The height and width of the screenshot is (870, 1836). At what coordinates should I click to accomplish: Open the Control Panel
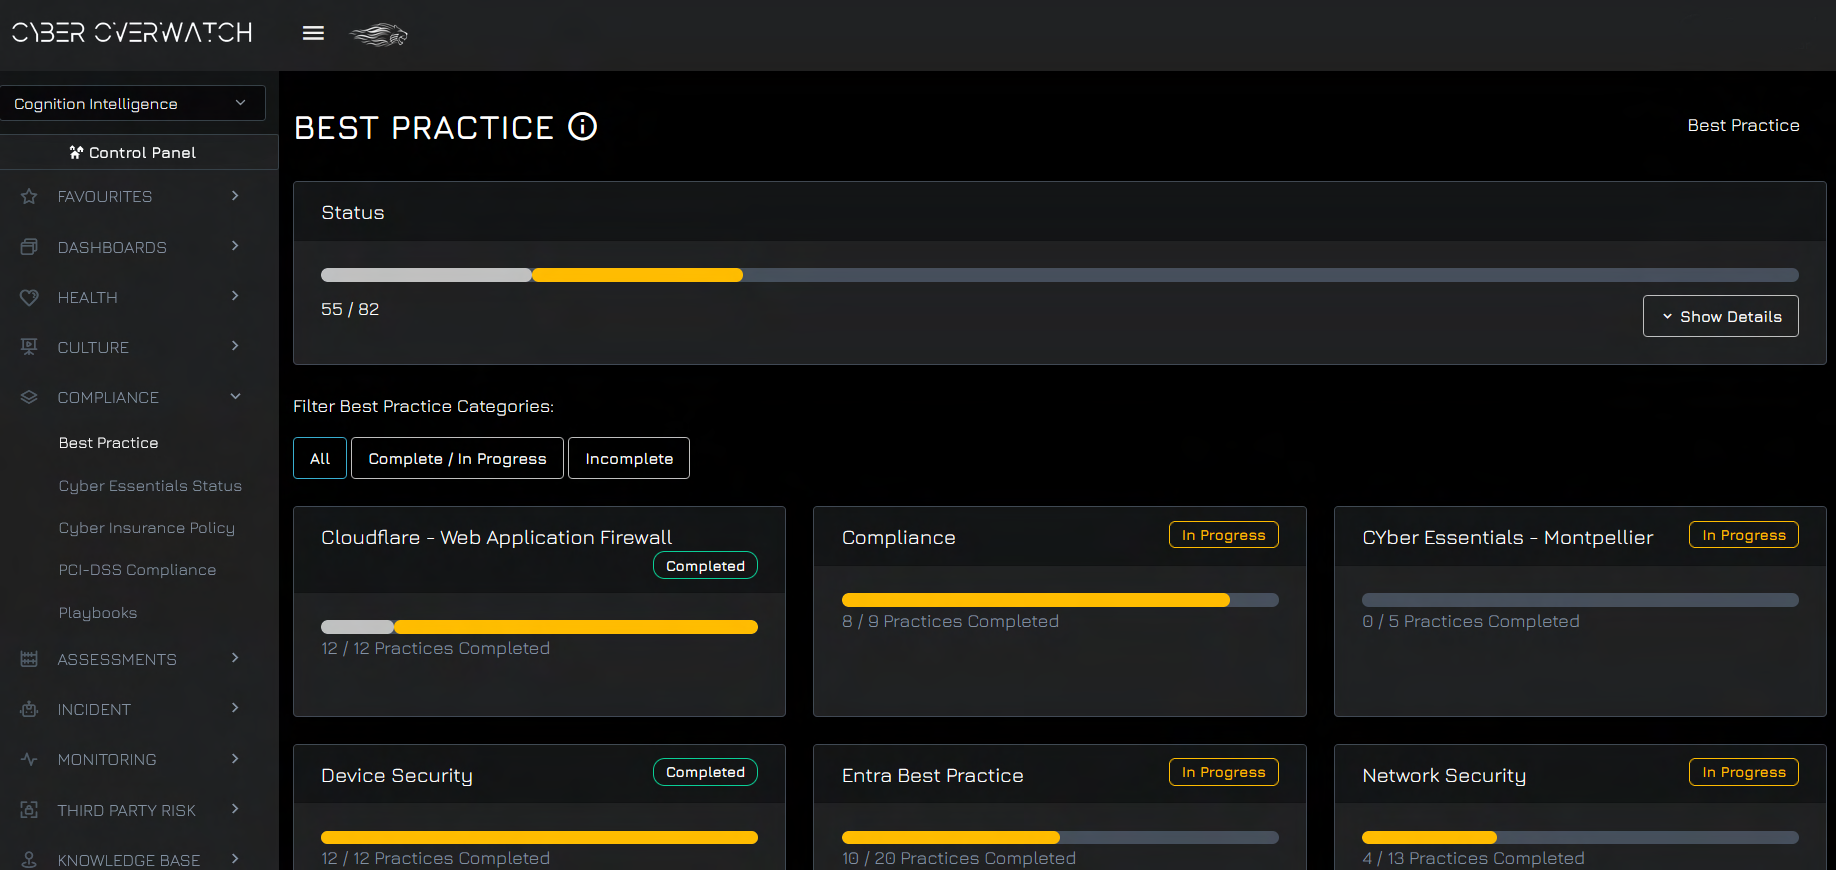139,152
